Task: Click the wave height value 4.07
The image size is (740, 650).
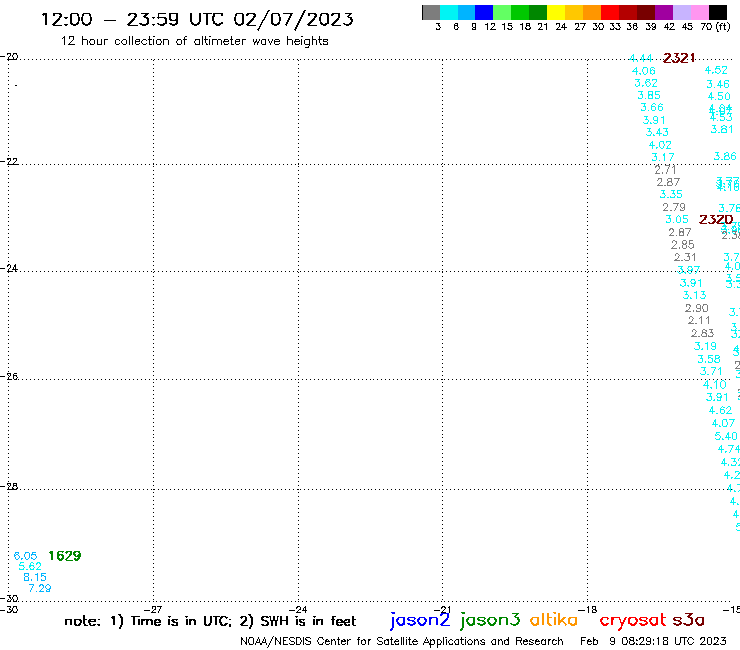Action: point(723,423)
